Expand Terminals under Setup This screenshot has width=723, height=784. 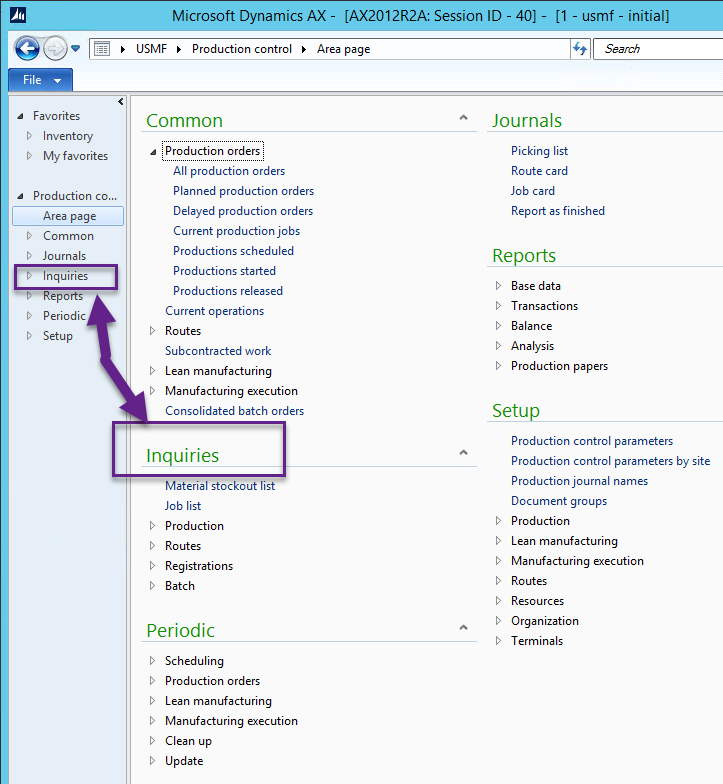tap(498, 640)
